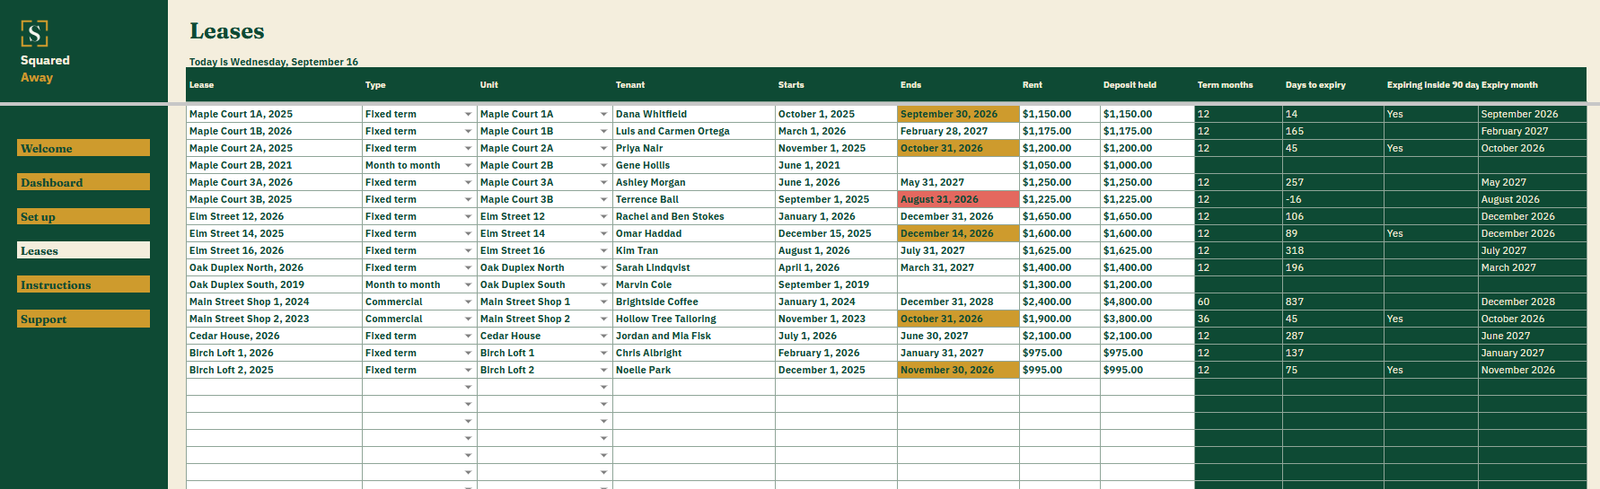Select the Dana Whitfield tenant cell
The image size is (1600, 489).
point(694,114)
